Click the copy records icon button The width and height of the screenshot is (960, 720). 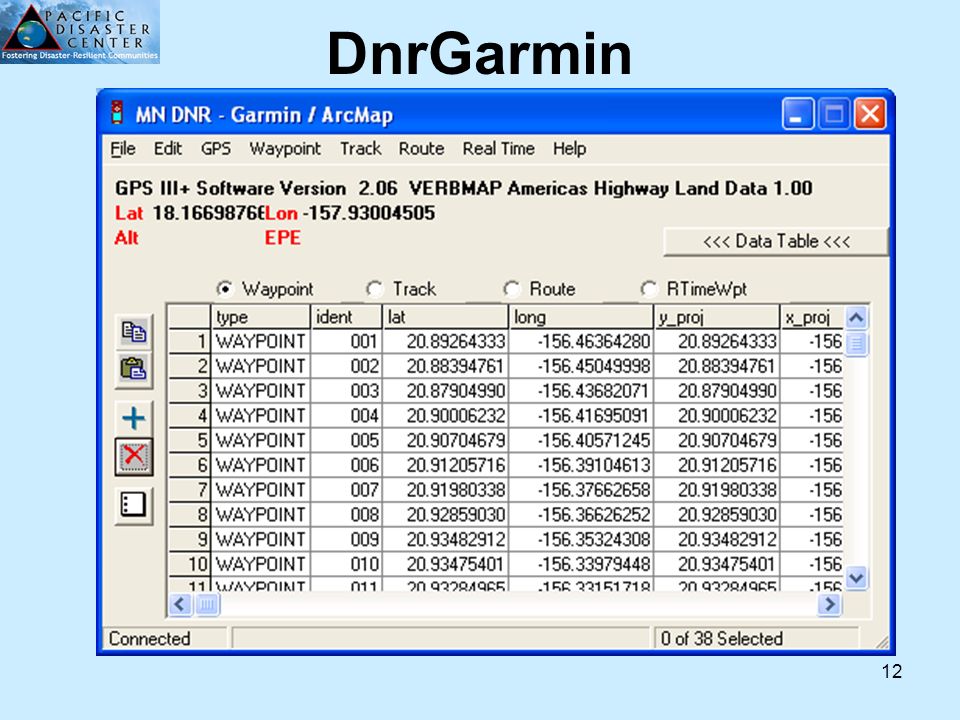tap(133, 332)
